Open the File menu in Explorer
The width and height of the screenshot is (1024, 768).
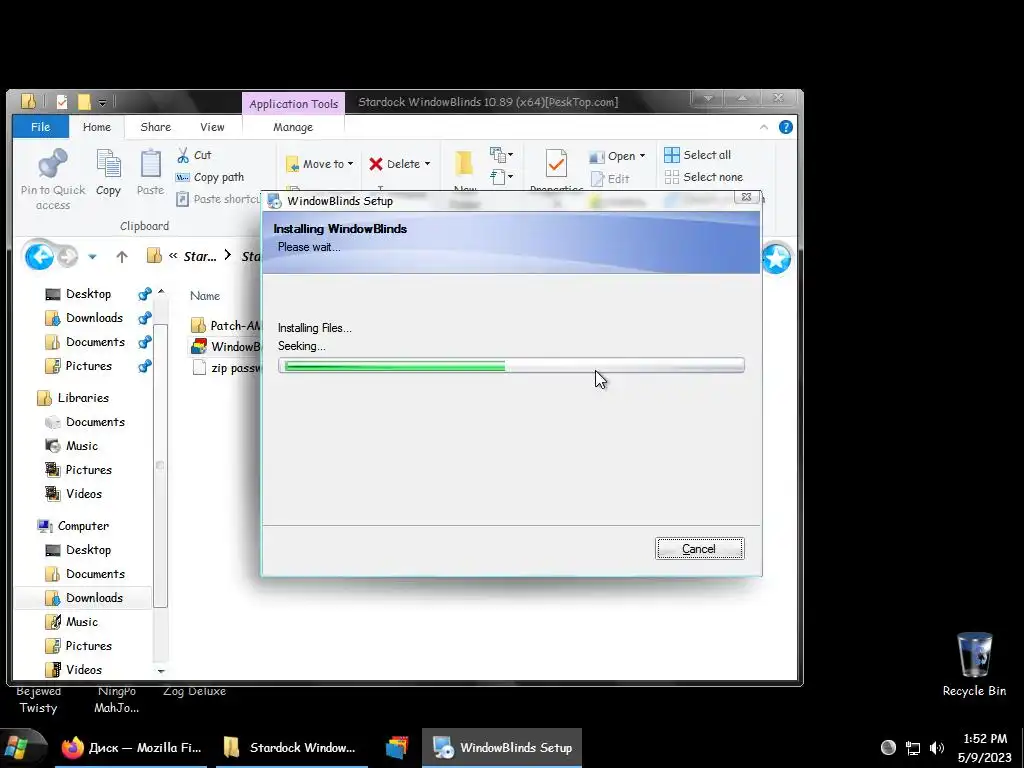(x=40, y=127)
